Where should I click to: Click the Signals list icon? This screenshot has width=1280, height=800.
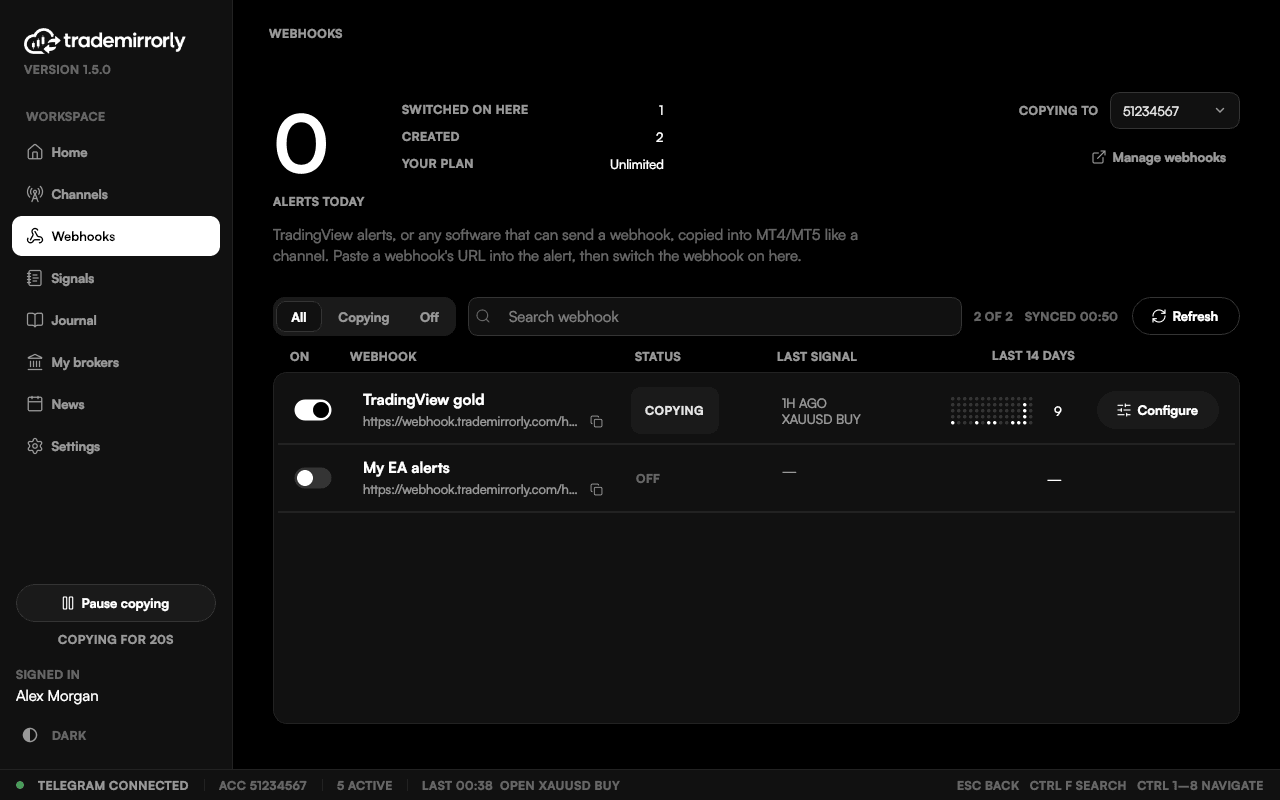tap(35, 278)
